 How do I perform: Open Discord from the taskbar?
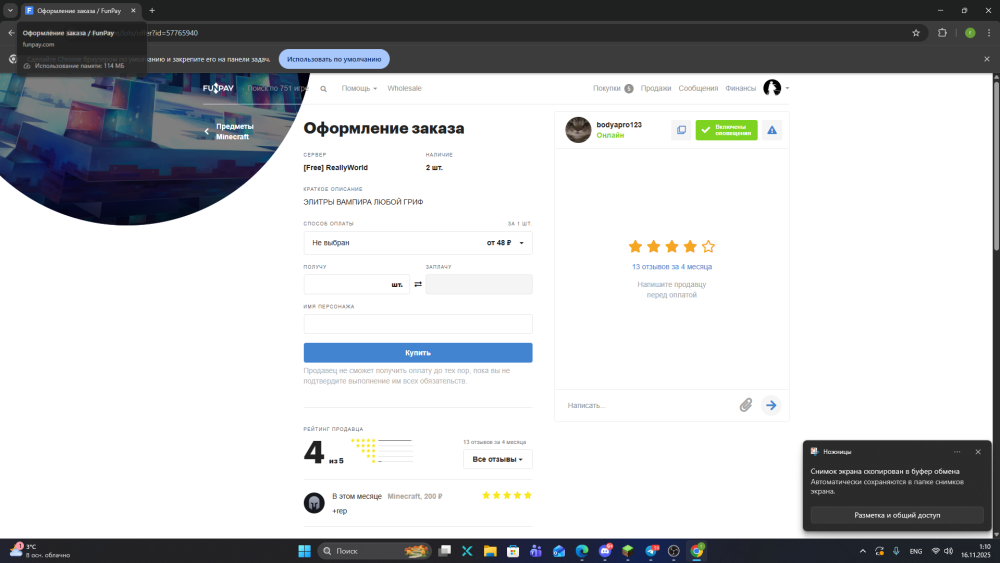tap(605, 551)
